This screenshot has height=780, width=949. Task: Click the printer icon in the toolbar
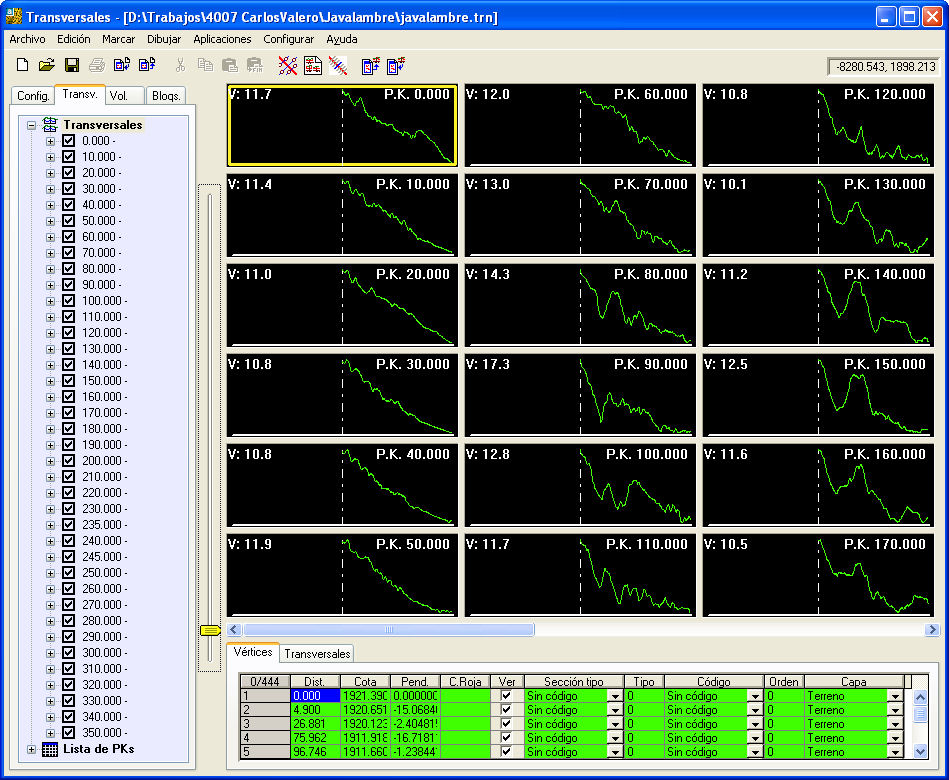tap(97, 65)
